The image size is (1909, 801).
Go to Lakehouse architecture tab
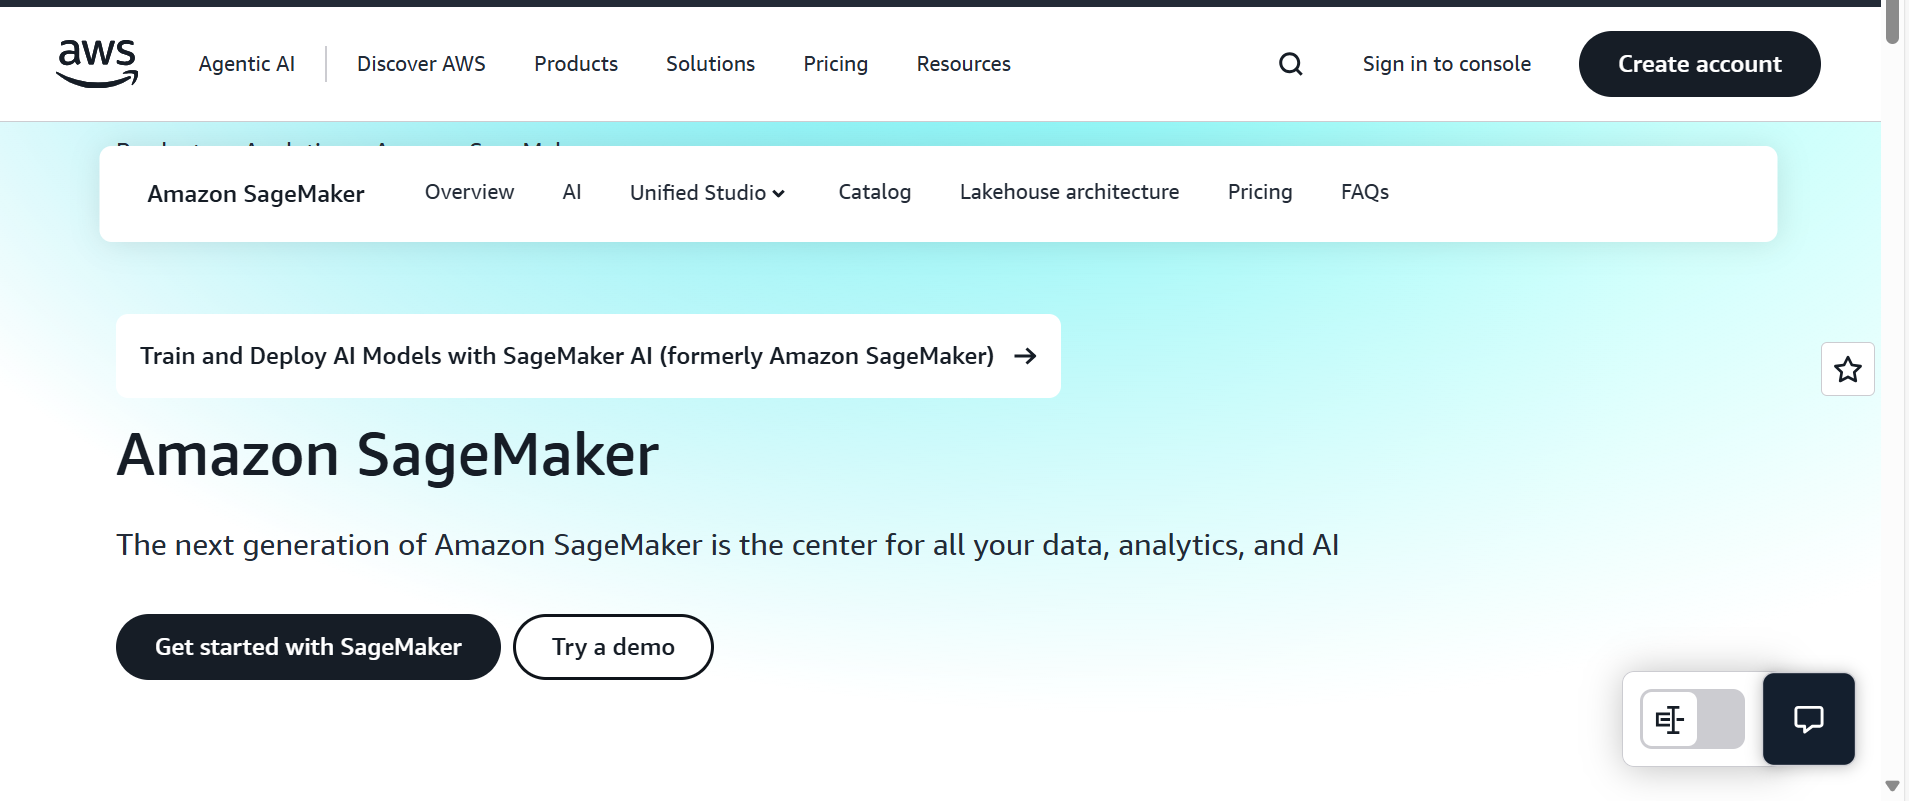point(1069,192)
